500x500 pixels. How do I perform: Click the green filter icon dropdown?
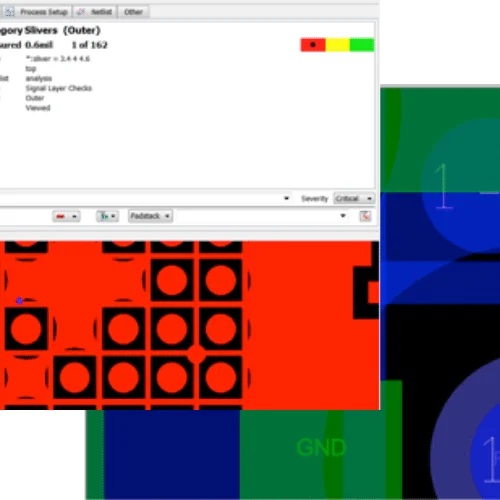pyautogui.click(x=107, y=216)
